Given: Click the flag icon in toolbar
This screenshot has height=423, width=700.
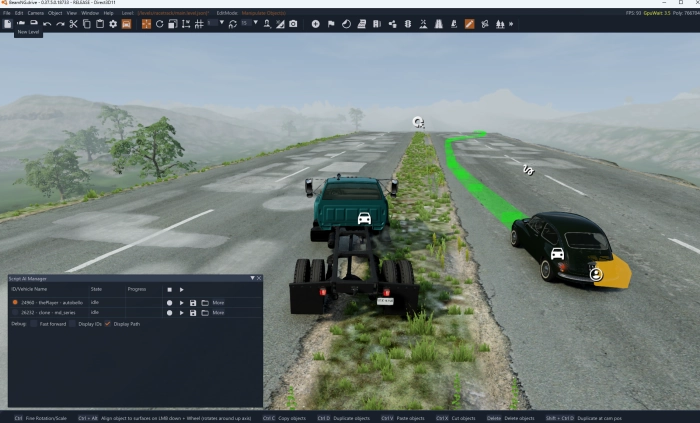Looking at the screenshot, I should [331, 23].
